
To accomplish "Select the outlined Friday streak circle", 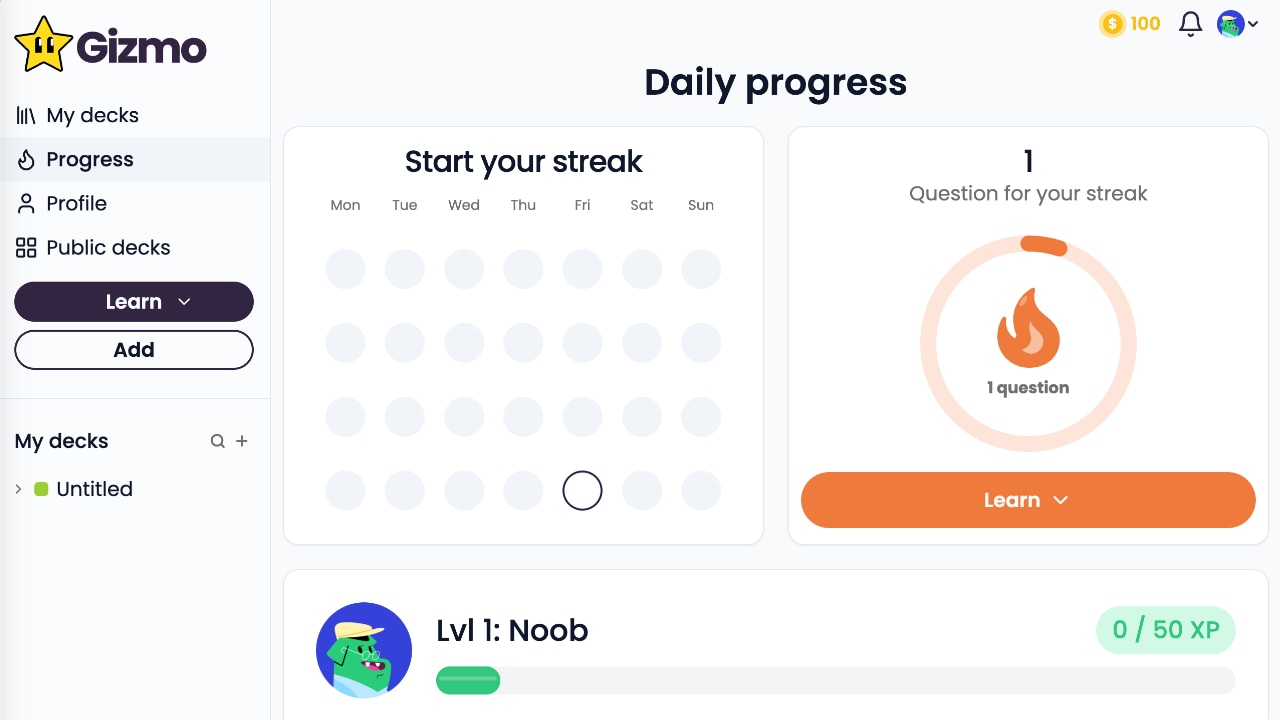I will pyautogui.click(x=583, y=491).
